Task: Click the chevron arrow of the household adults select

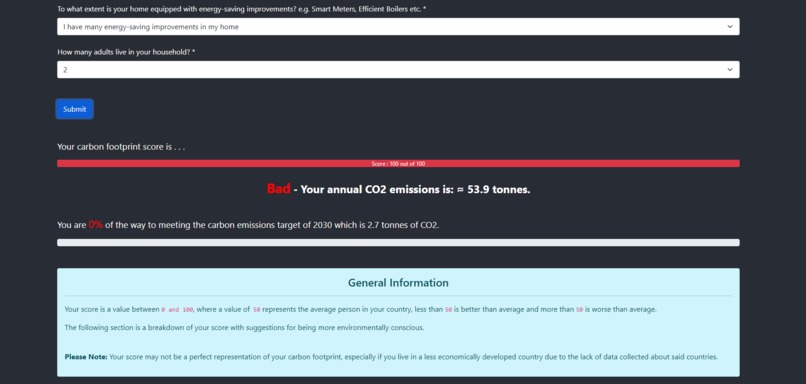Action: pyautogui.click(x=729, y=70)
